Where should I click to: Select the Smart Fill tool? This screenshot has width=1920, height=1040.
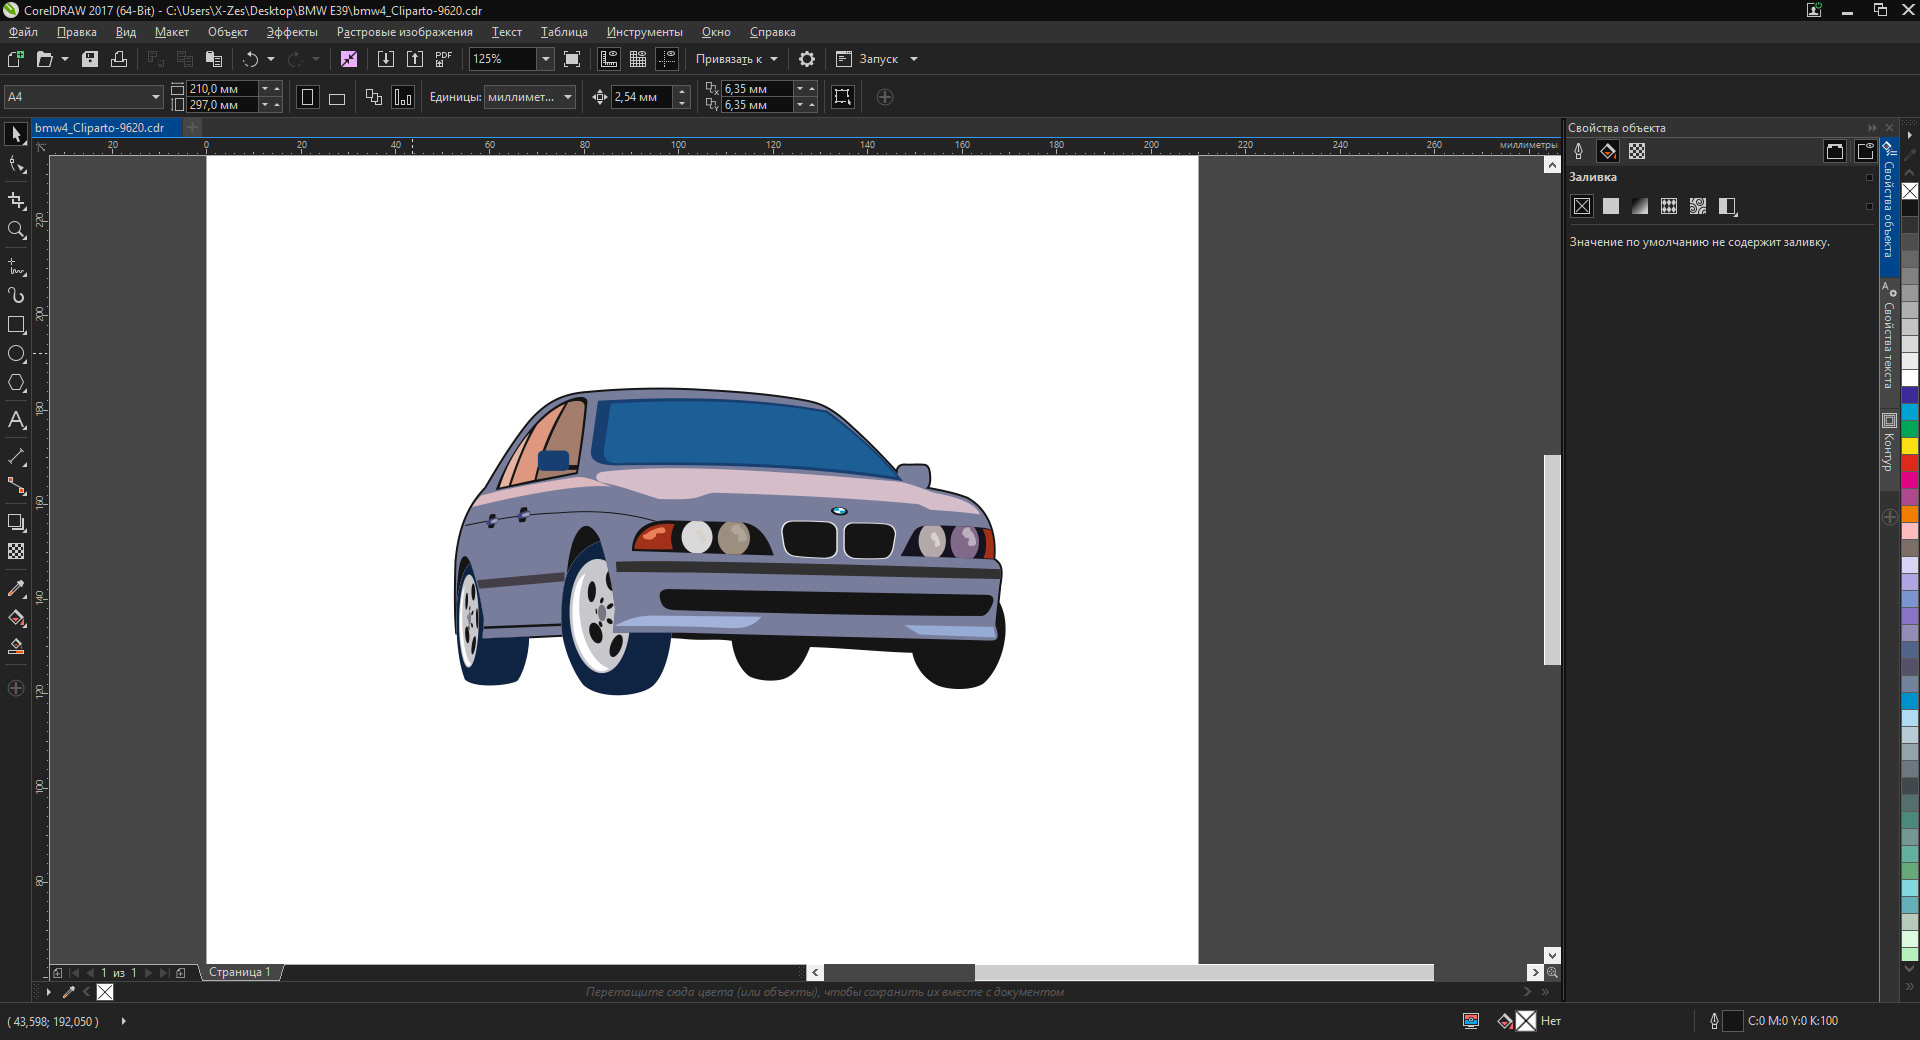[16, 647]
